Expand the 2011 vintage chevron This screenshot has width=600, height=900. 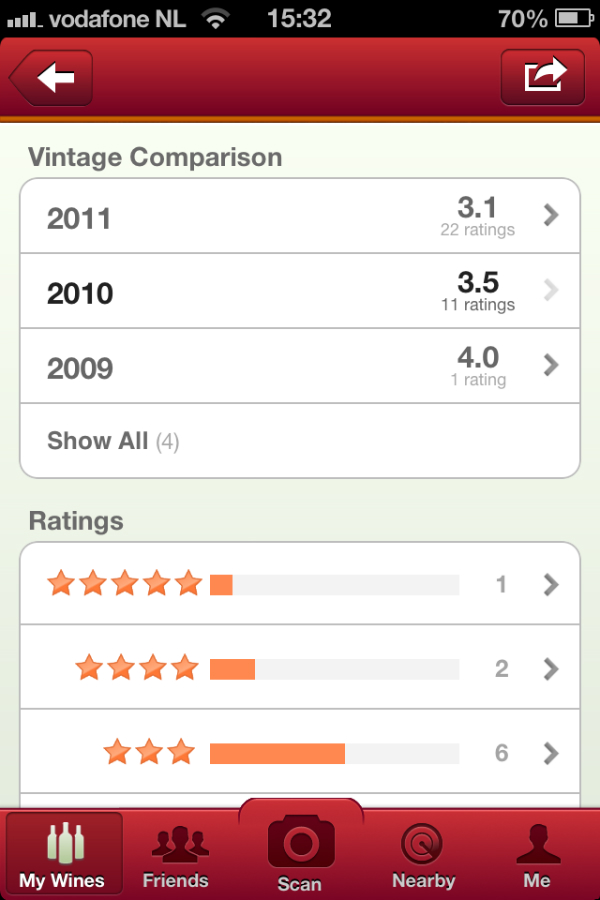click(551, 215)
